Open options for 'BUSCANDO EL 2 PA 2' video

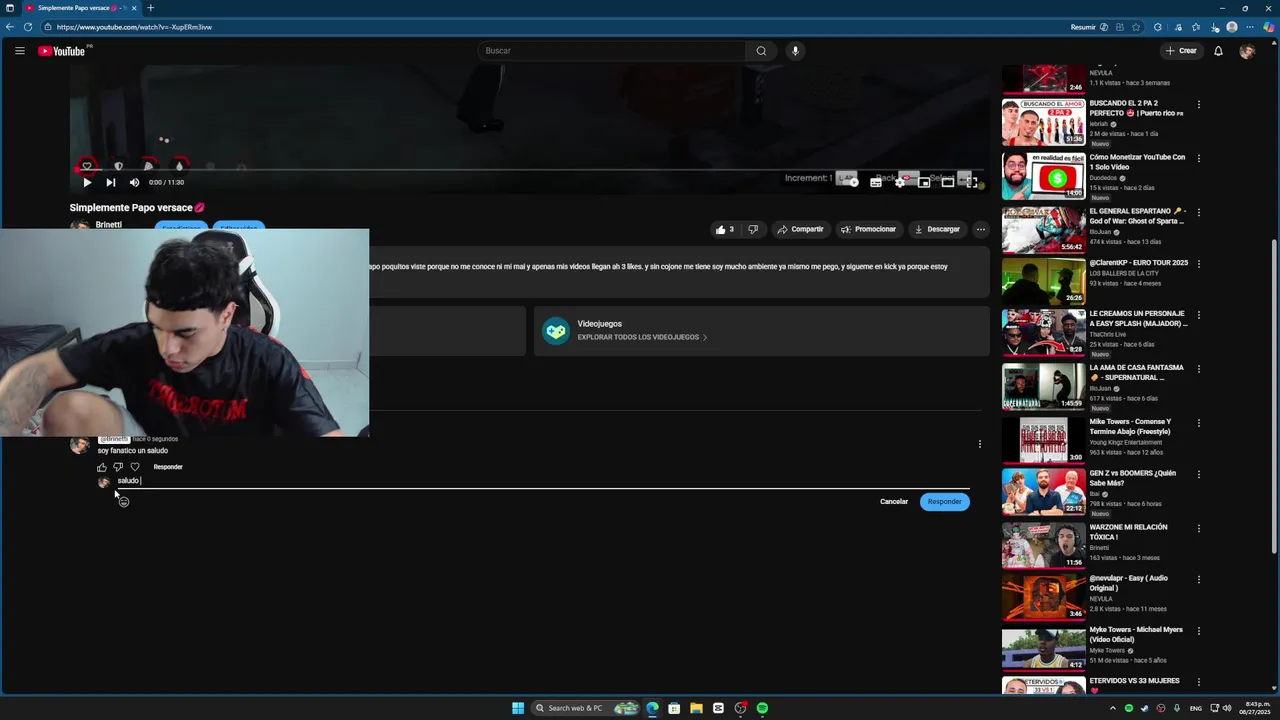coord(1199,104)
